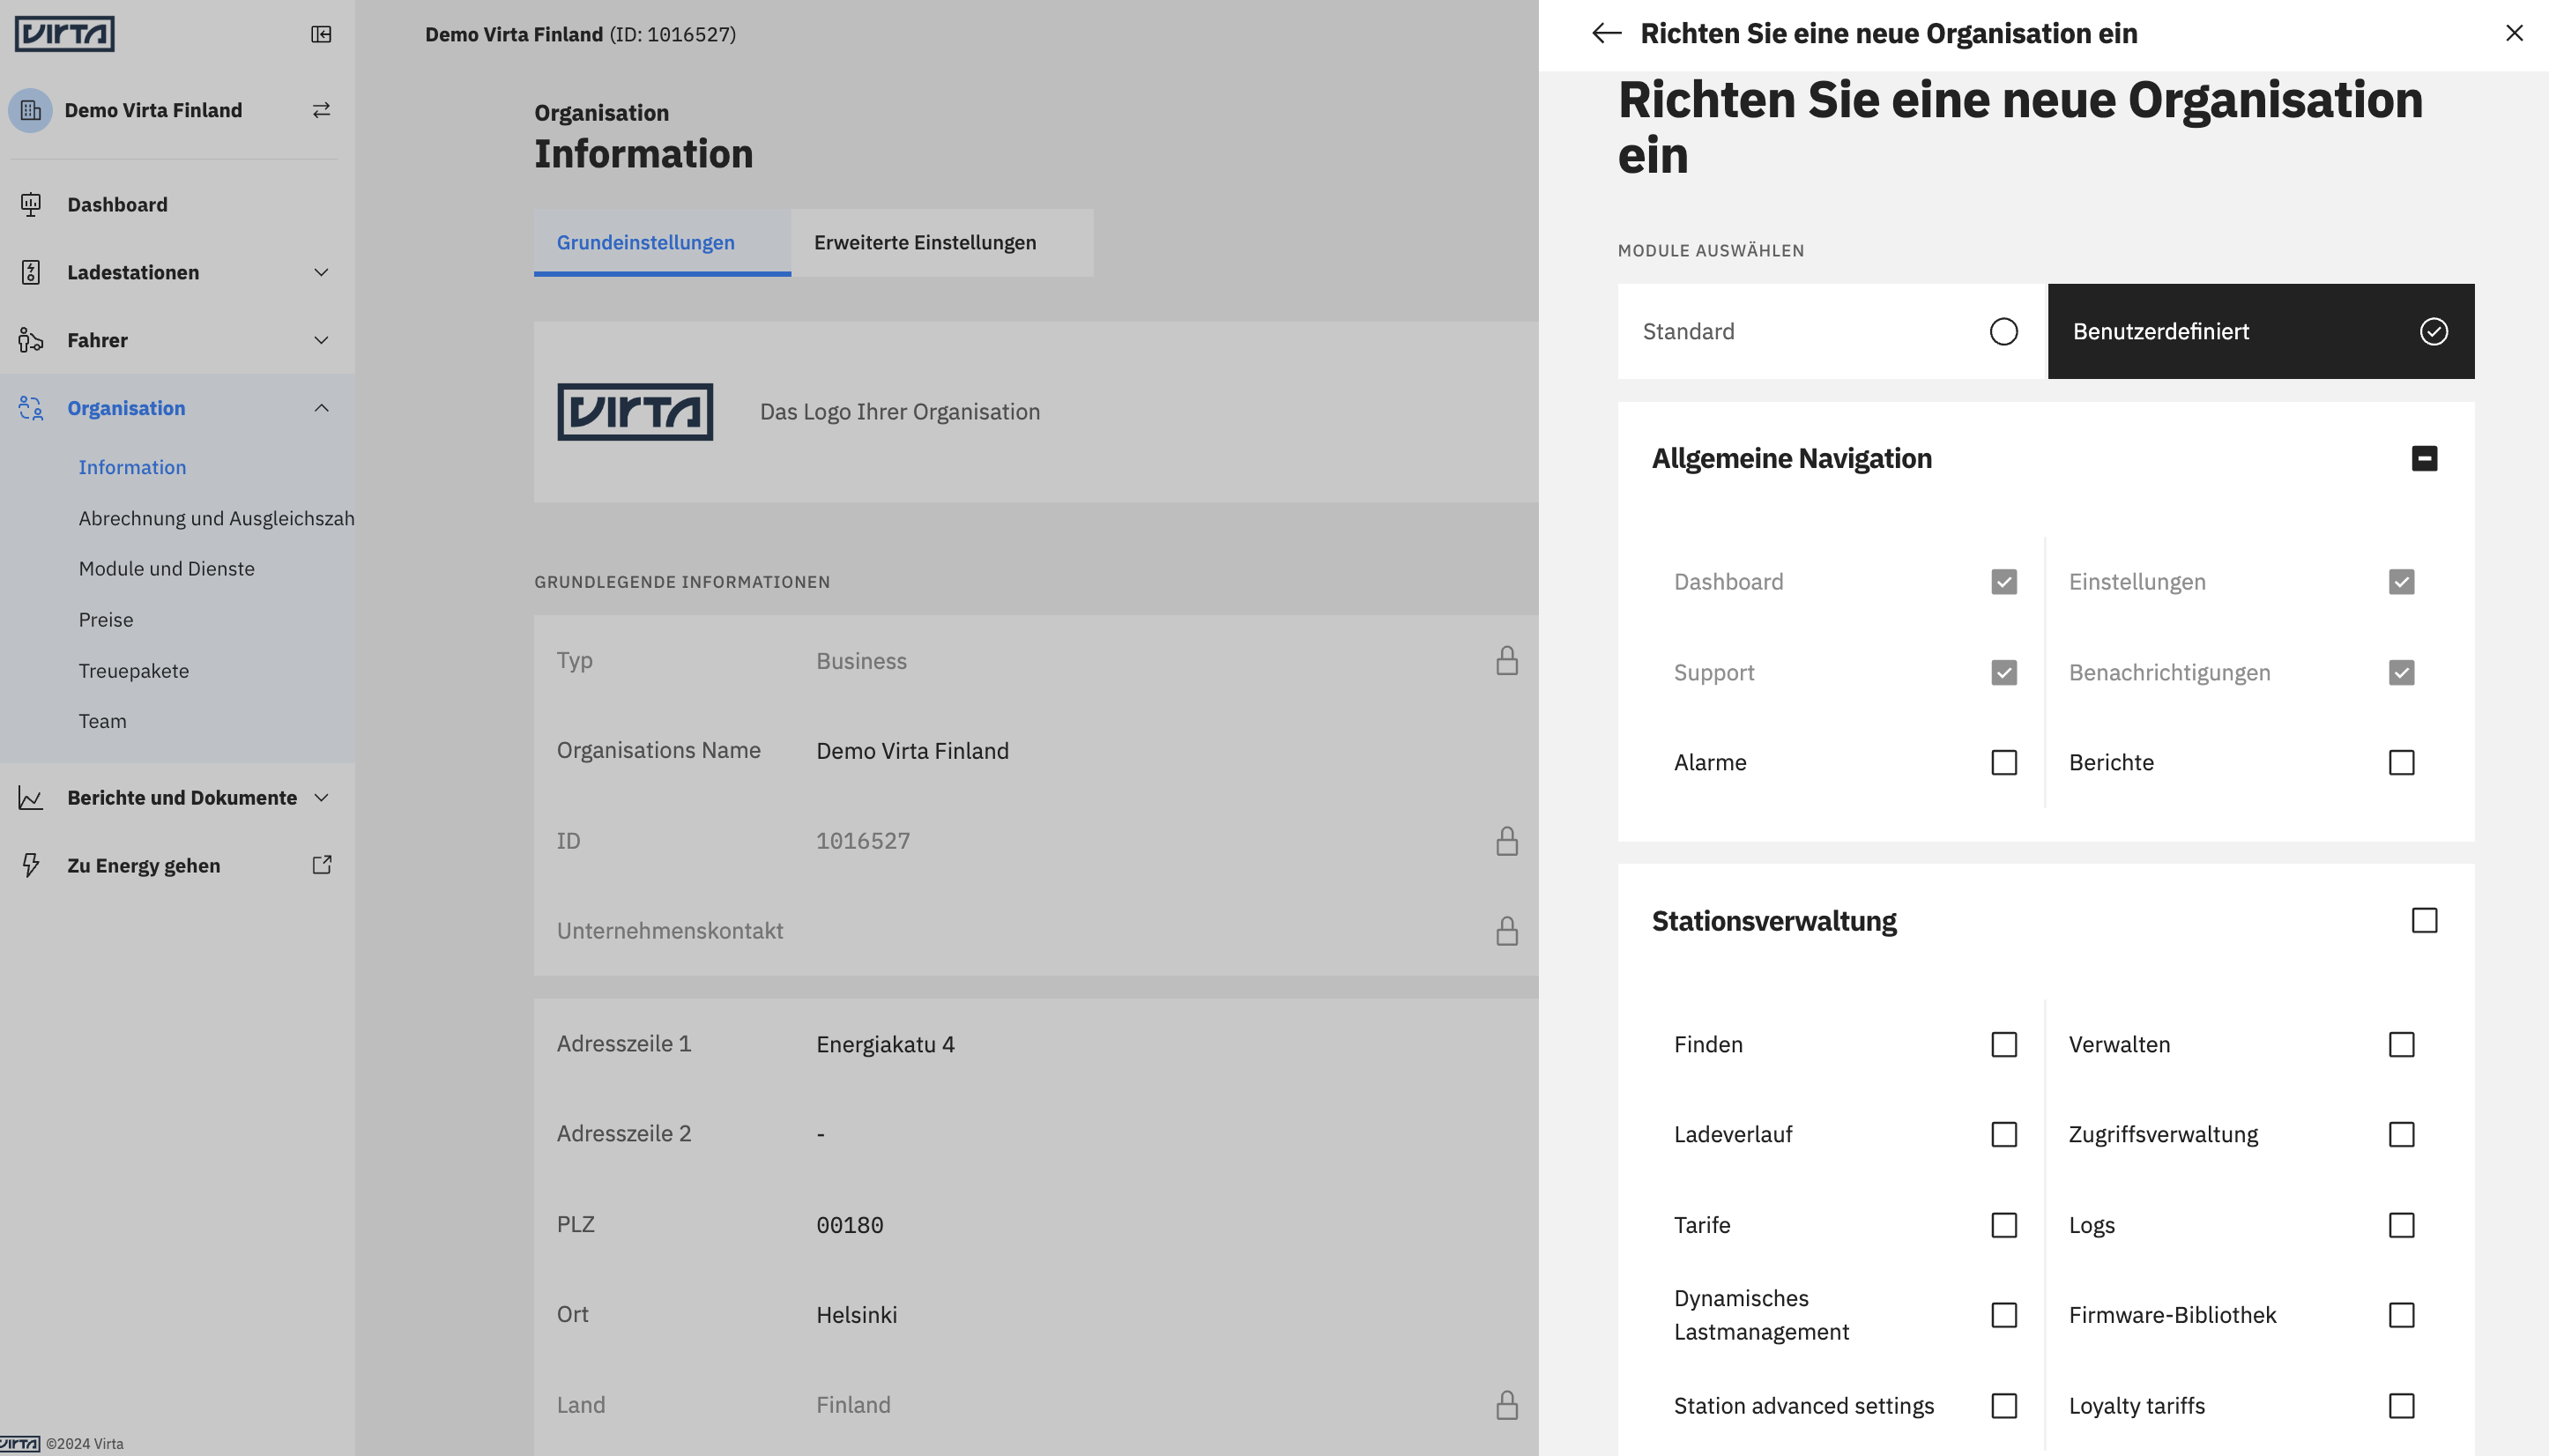The height and width of the screenshot is (1456, 2549).
Task: Click the Ladestationen charger icon
Action: [x=31, y=272]
